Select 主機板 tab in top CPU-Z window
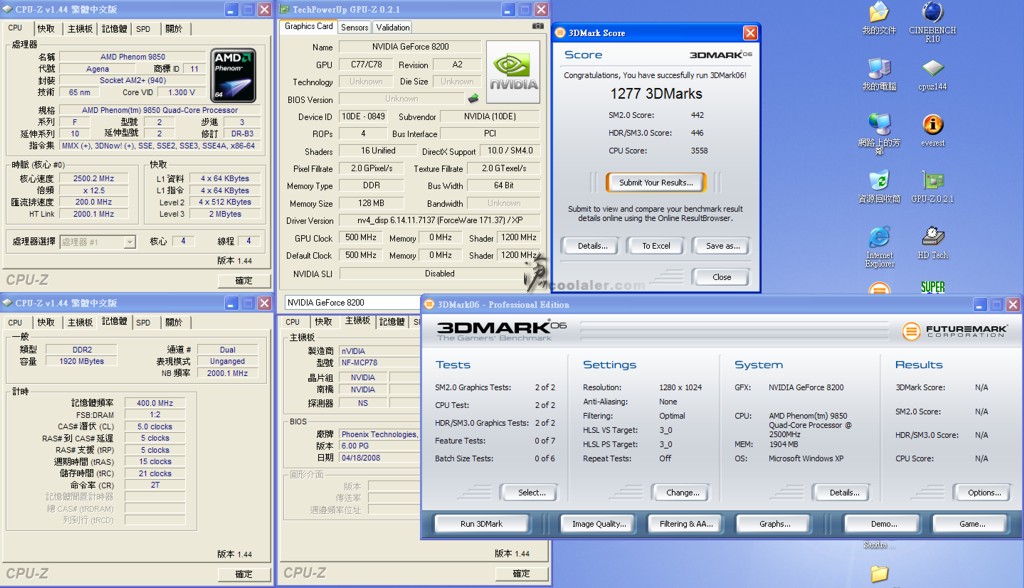The width and height of the screenshot is (1024, 588). coord(80,29)
